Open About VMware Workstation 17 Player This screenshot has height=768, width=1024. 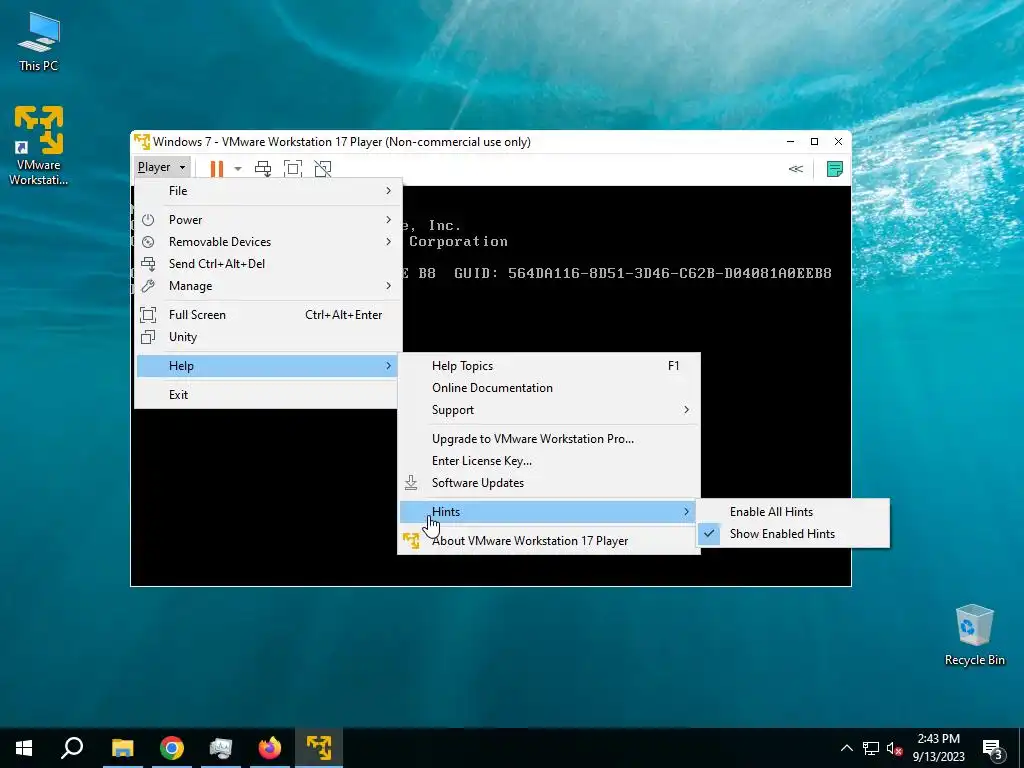point(549,541)
